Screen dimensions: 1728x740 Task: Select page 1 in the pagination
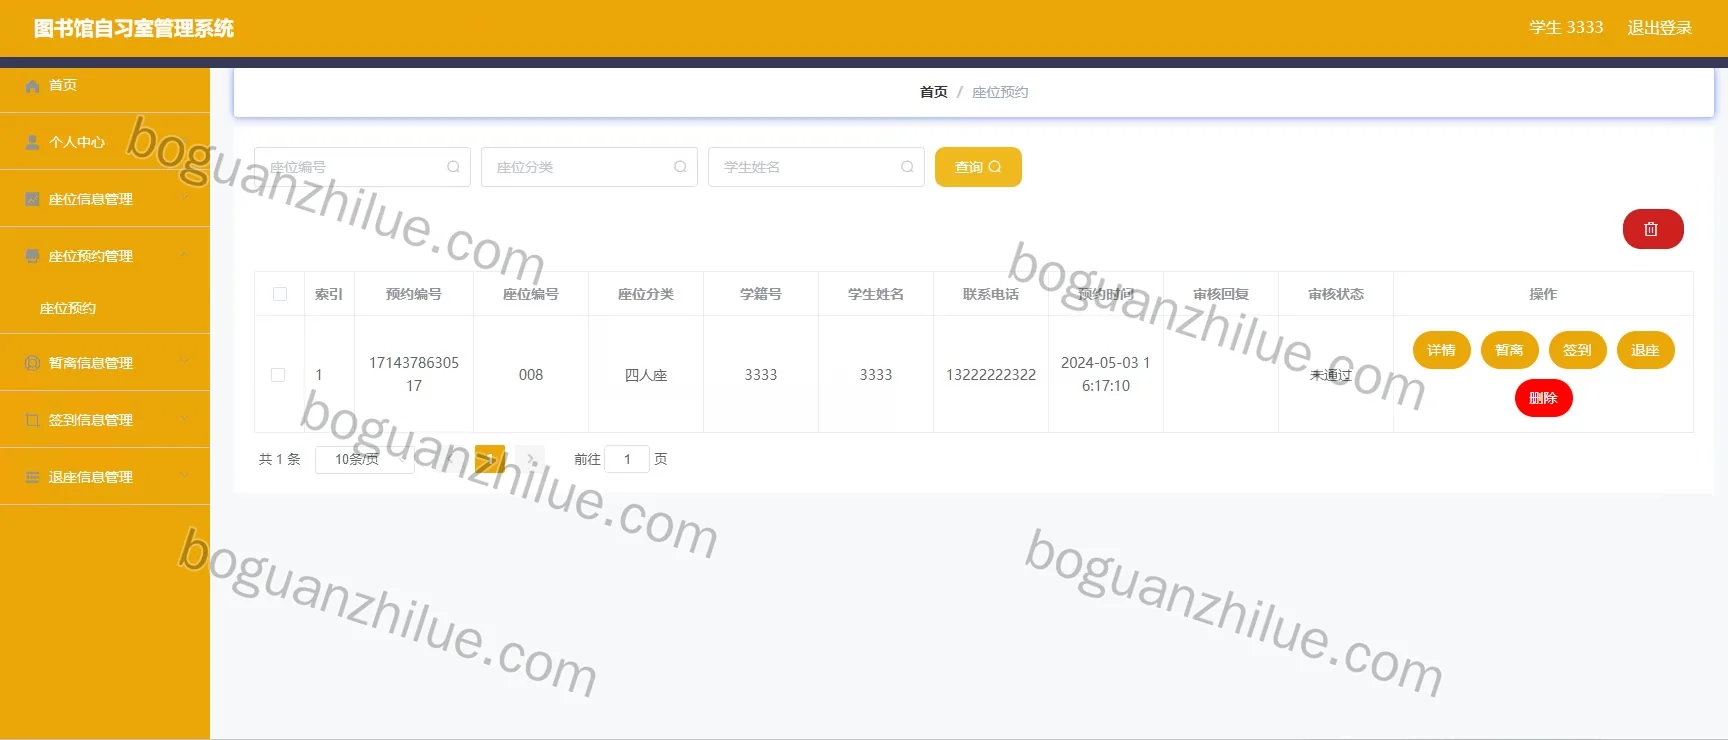490,459
